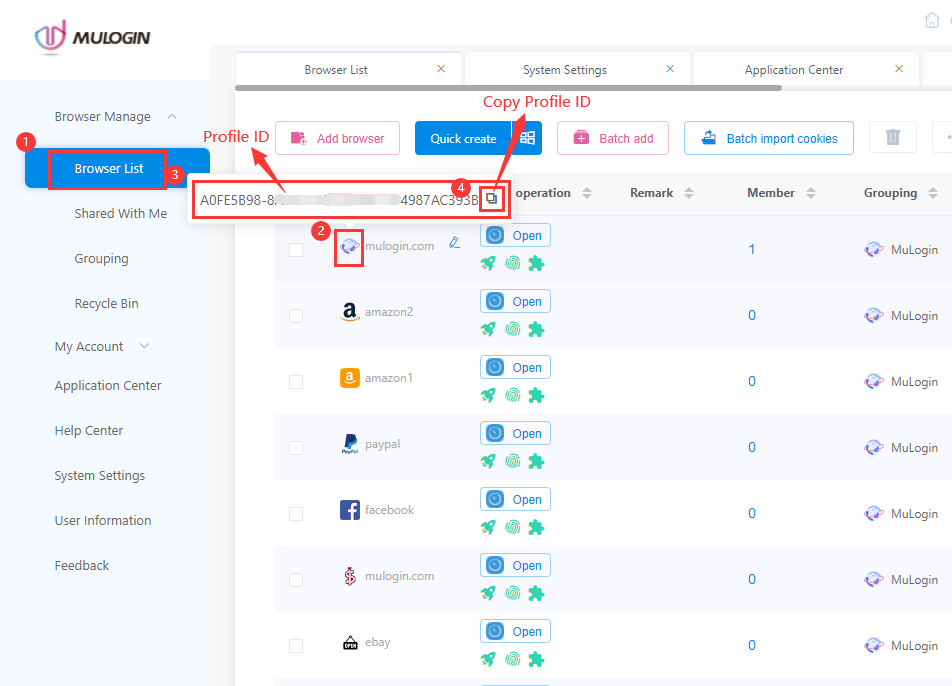The width and height of the screenshot is (952, 686).
Task: Open Recycle Bin in the sidebar
Action: 106,304
